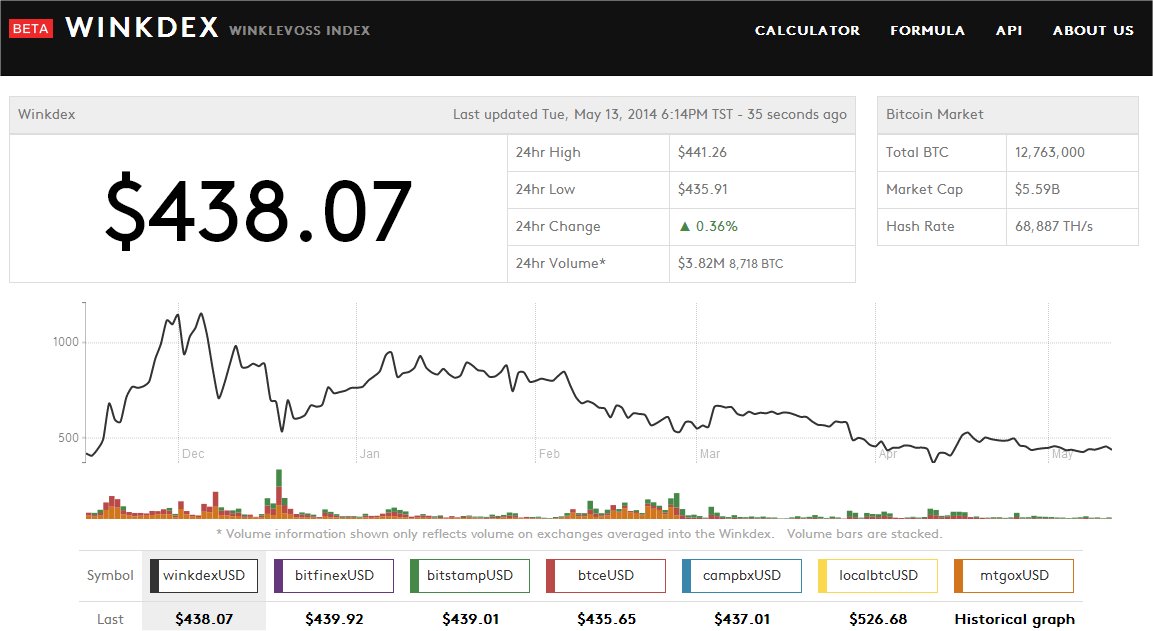Toggle the winkdexUSD symbol series
The height and width of the screenshot is (631, 1153).
point(204,575)
